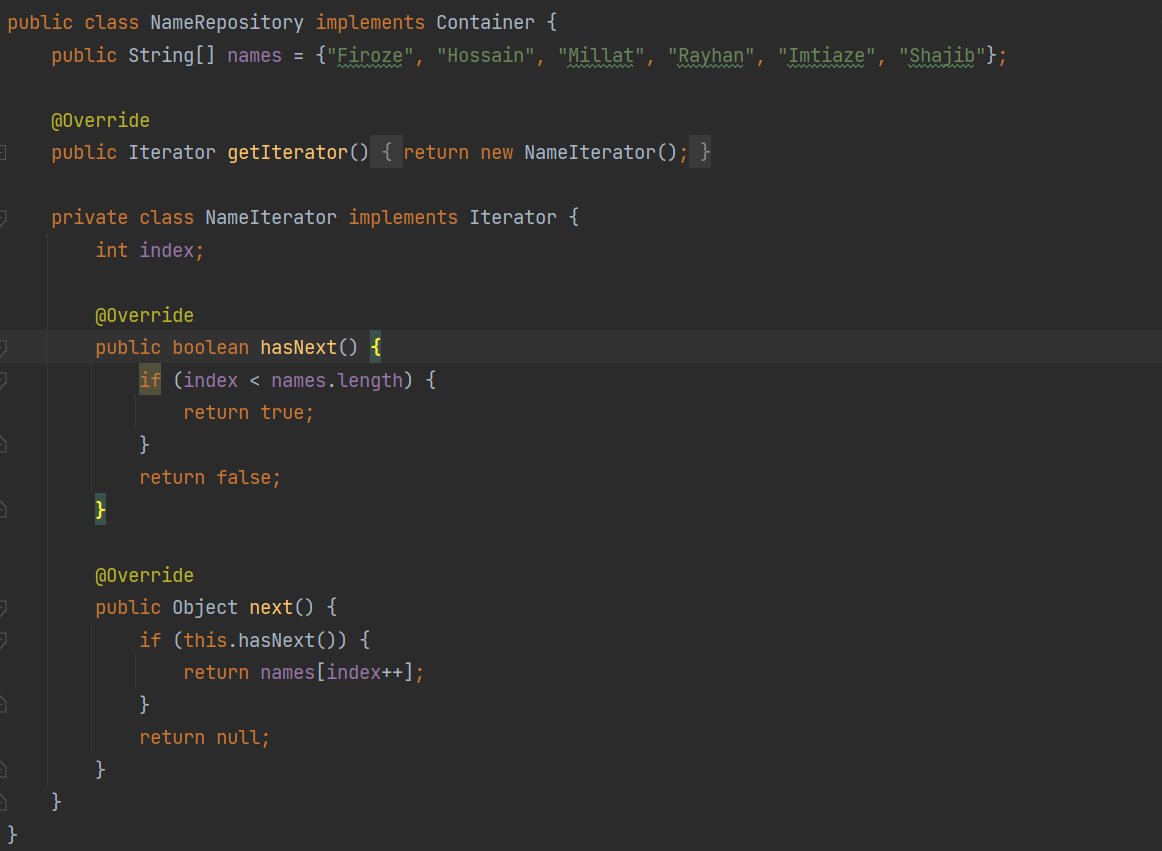Click the 'int' keyword
The height and width of the screenshot is (851, 1162).
pos(111,251)
